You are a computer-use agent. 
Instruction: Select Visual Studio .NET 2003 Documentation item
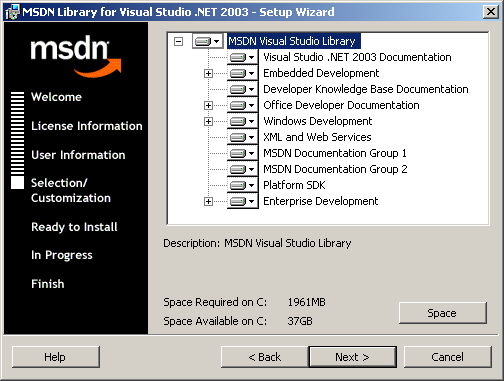click(x=357, y=57)
